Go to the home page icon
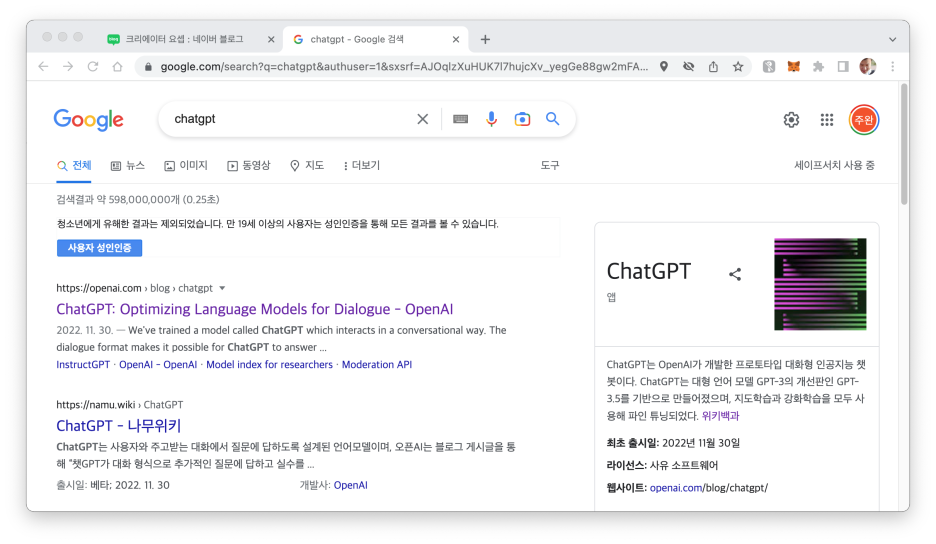 click(x=118, y=67)
